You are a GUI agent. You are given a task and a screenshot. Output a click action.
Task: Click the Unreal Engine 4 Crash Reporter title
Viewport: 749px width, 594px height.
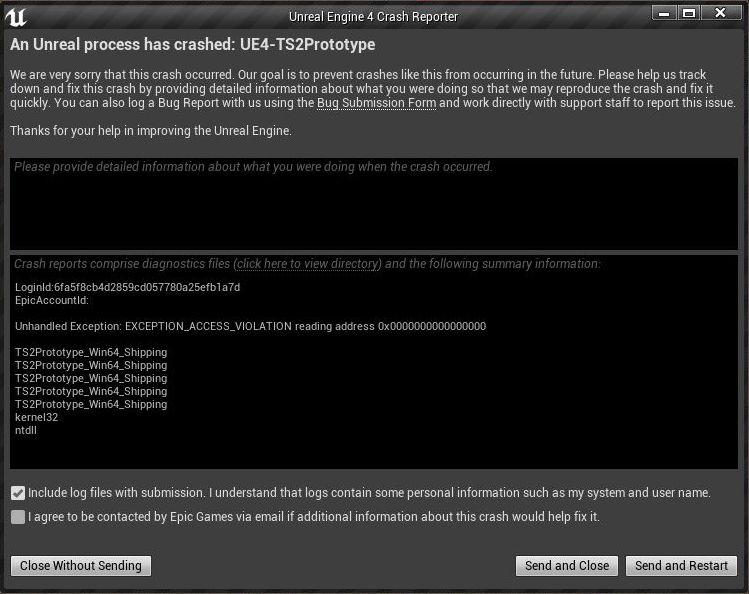tap(372, 17)
